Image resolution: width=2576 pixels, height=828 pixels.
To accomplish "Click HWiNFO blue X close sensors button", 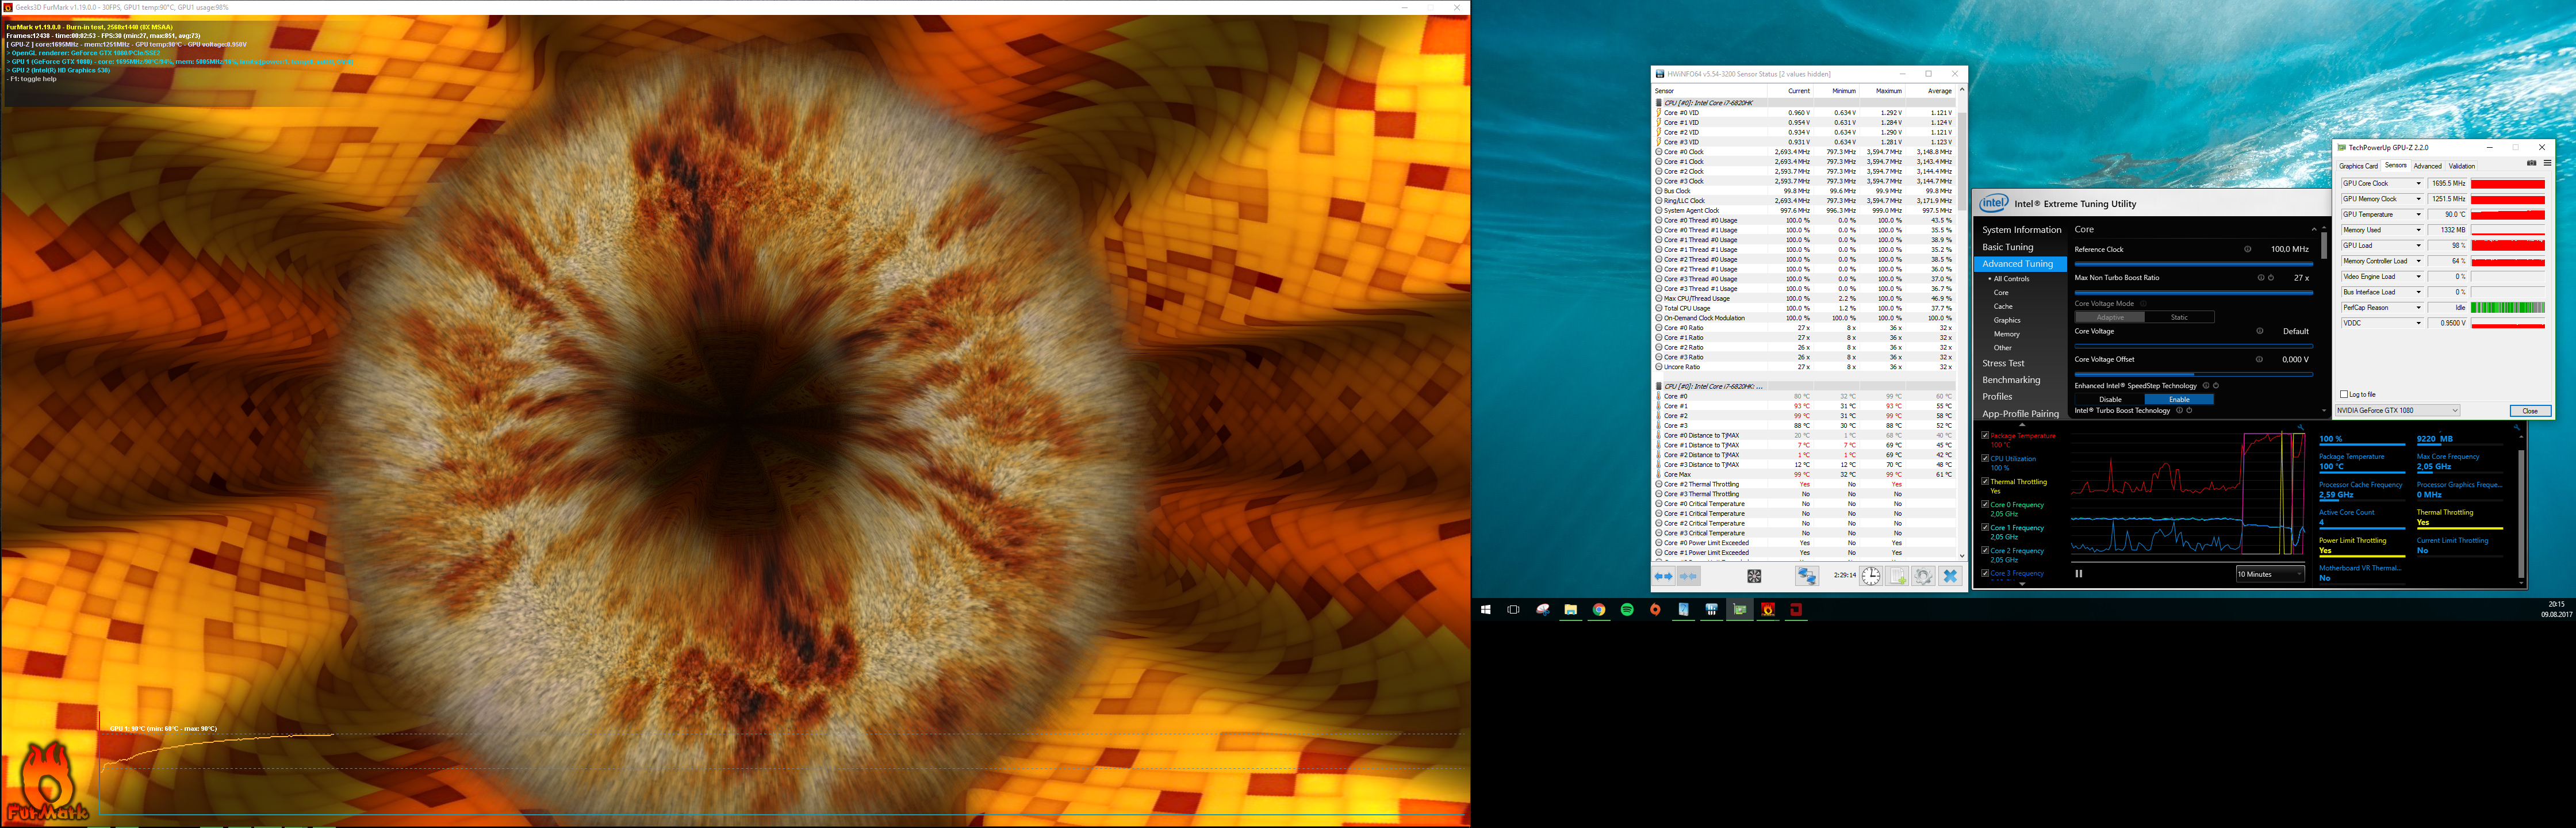I will 1950,576.
